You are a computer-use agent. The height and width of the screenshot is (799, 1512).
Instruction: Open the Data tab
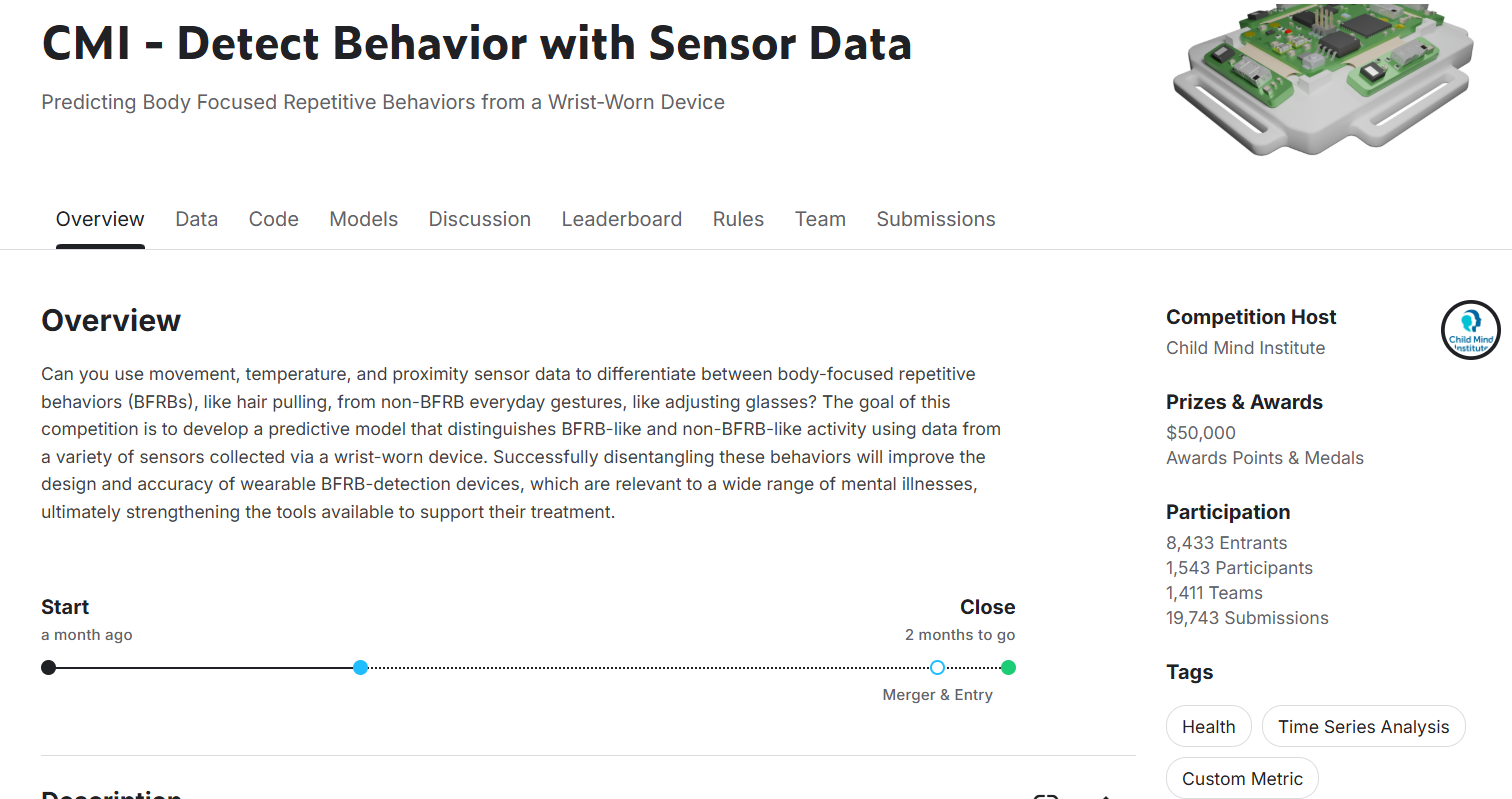pyautogui.click(x=196, y=219)
